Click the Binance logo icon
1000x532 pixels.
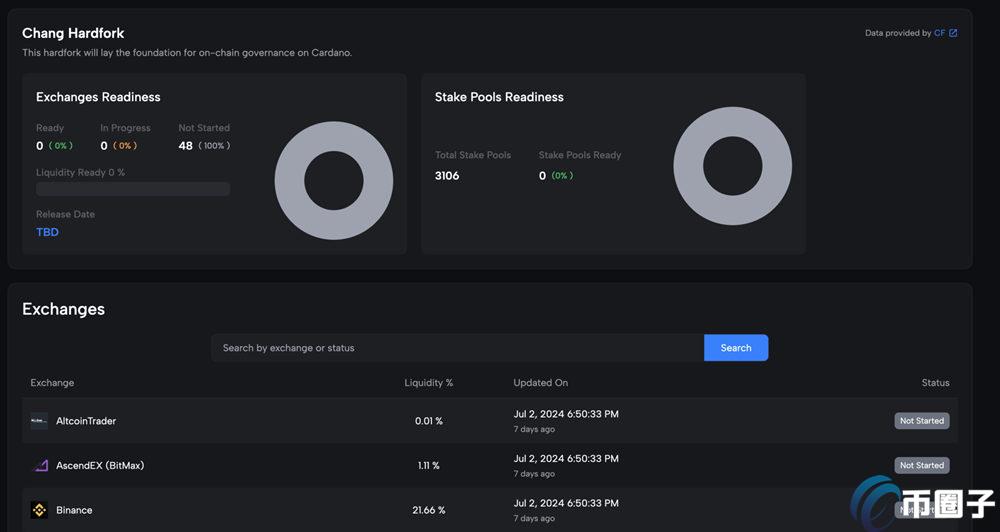pos(39,510)
